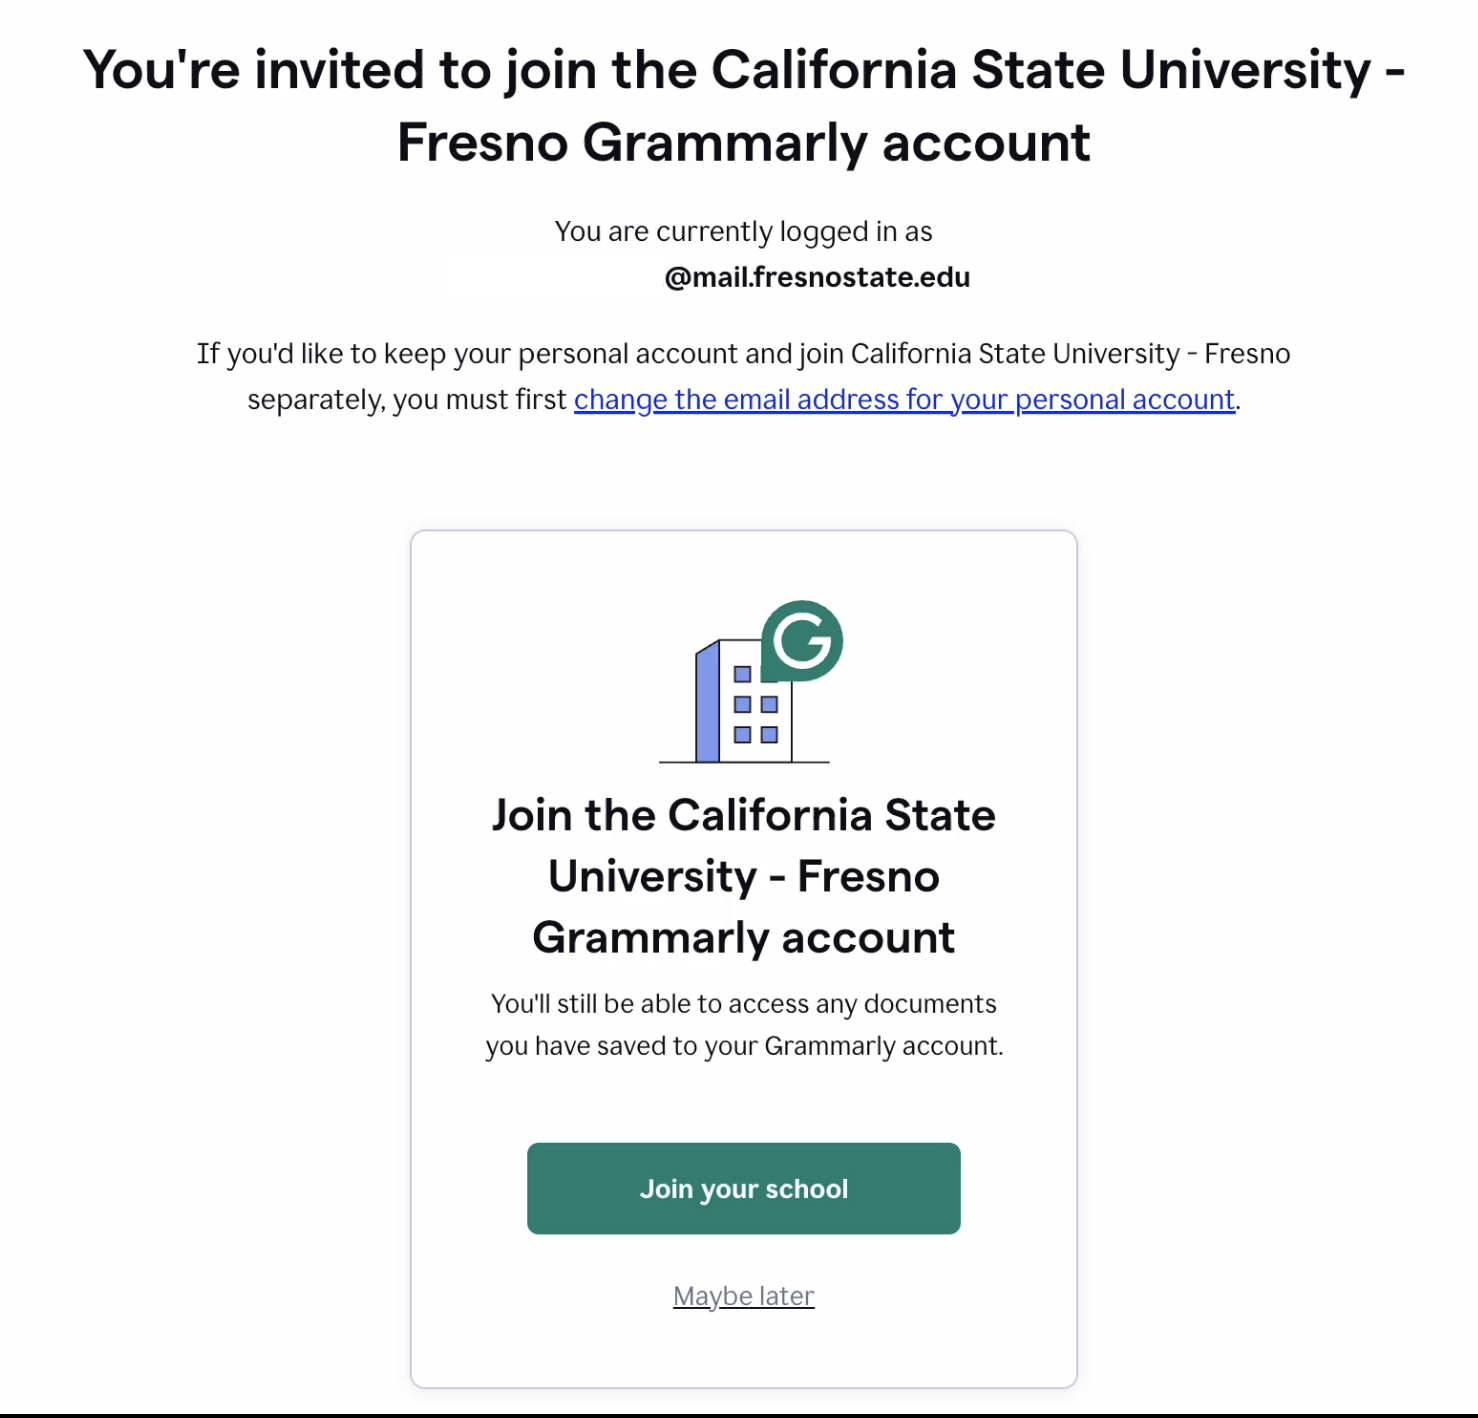Screen dimensions: 1478x1418
Task: Click the documents access description text
Action: 743,1024
